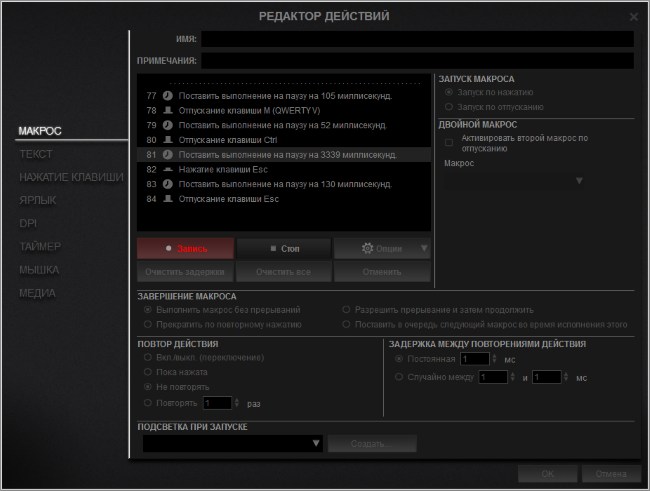Click into the Имя text field

[x=417, y=39]
